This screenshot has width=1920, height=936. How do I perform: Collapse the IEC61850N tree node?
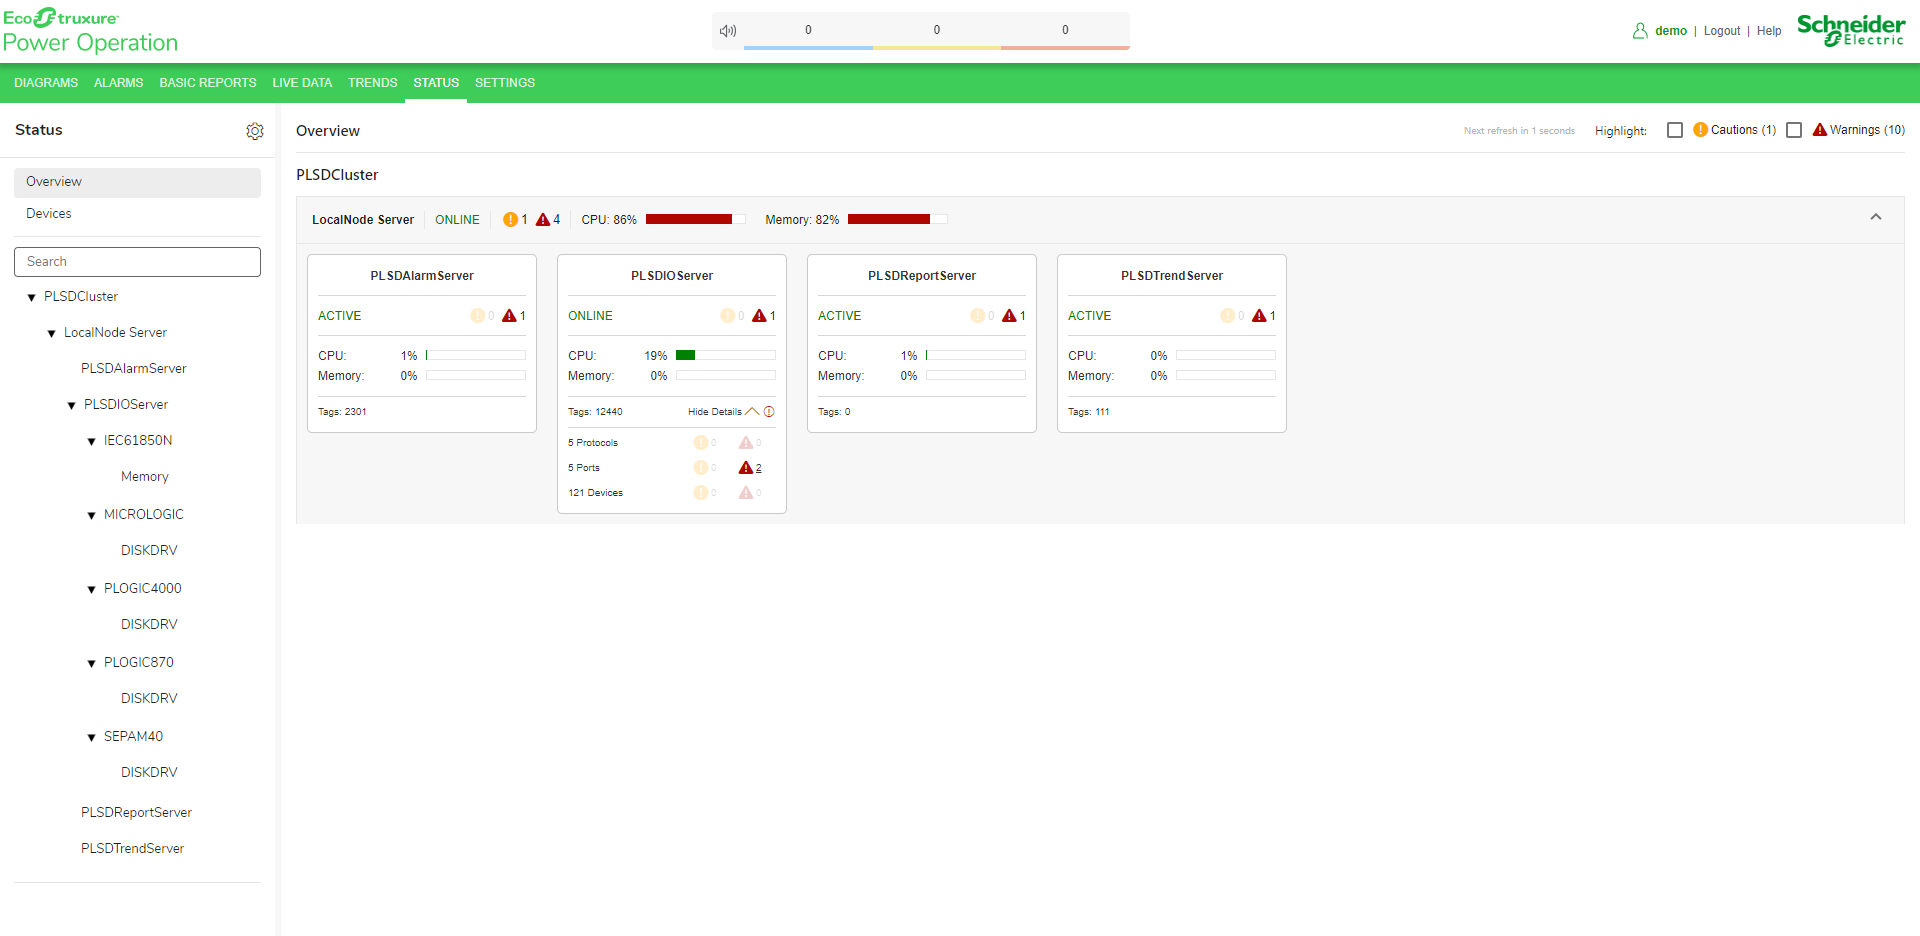click(91, 442)
